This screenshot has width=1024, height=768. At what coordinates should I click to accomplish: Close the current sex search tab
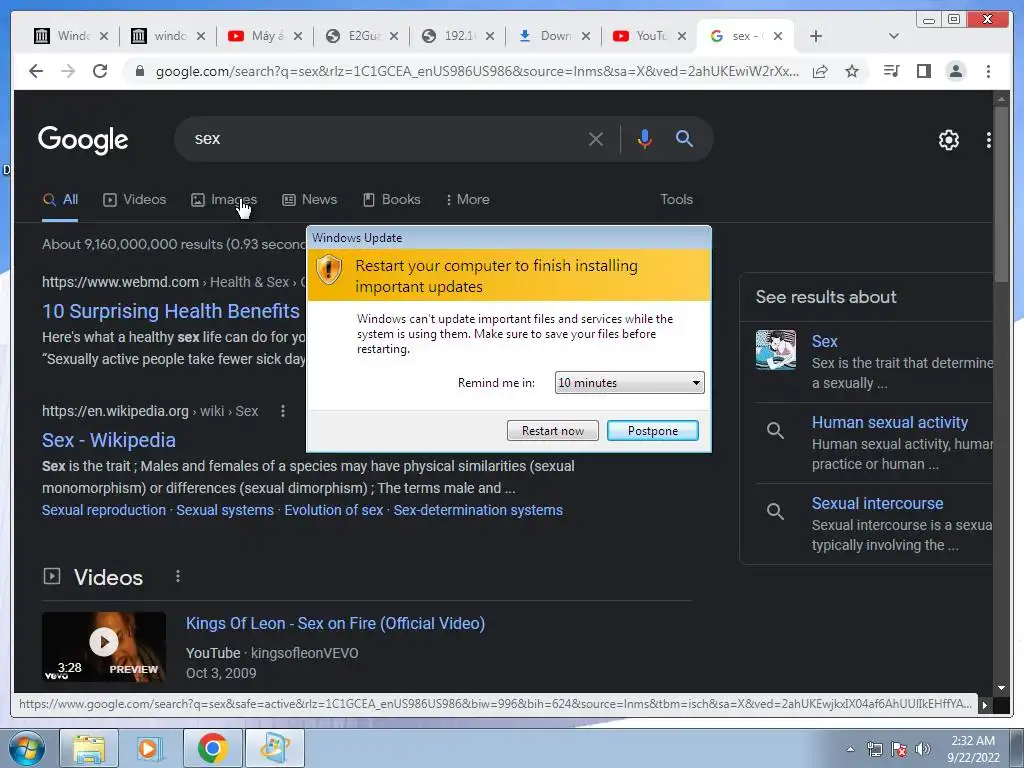point(778,36)
